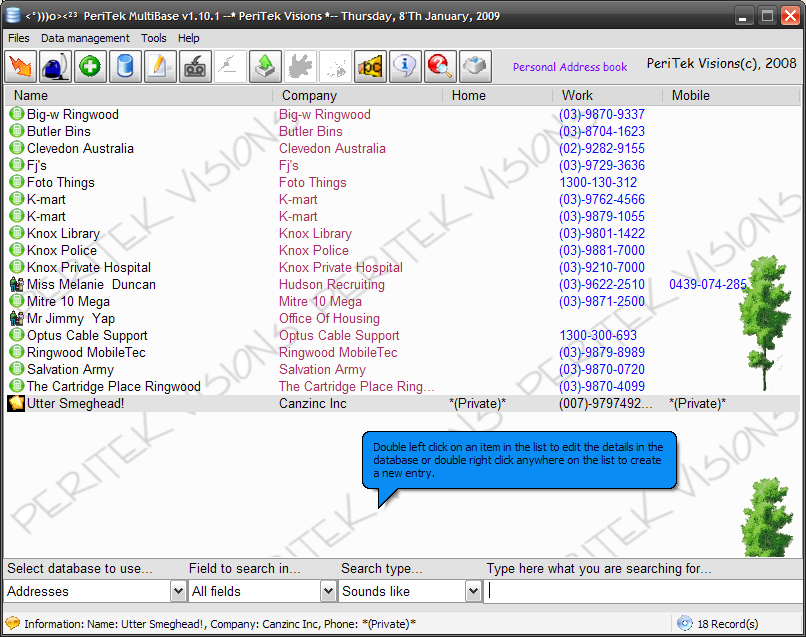Viewport: 806px width, 637px height.
Task: Click the green icon beside Salvation Army name
Action: click(17, 369)
